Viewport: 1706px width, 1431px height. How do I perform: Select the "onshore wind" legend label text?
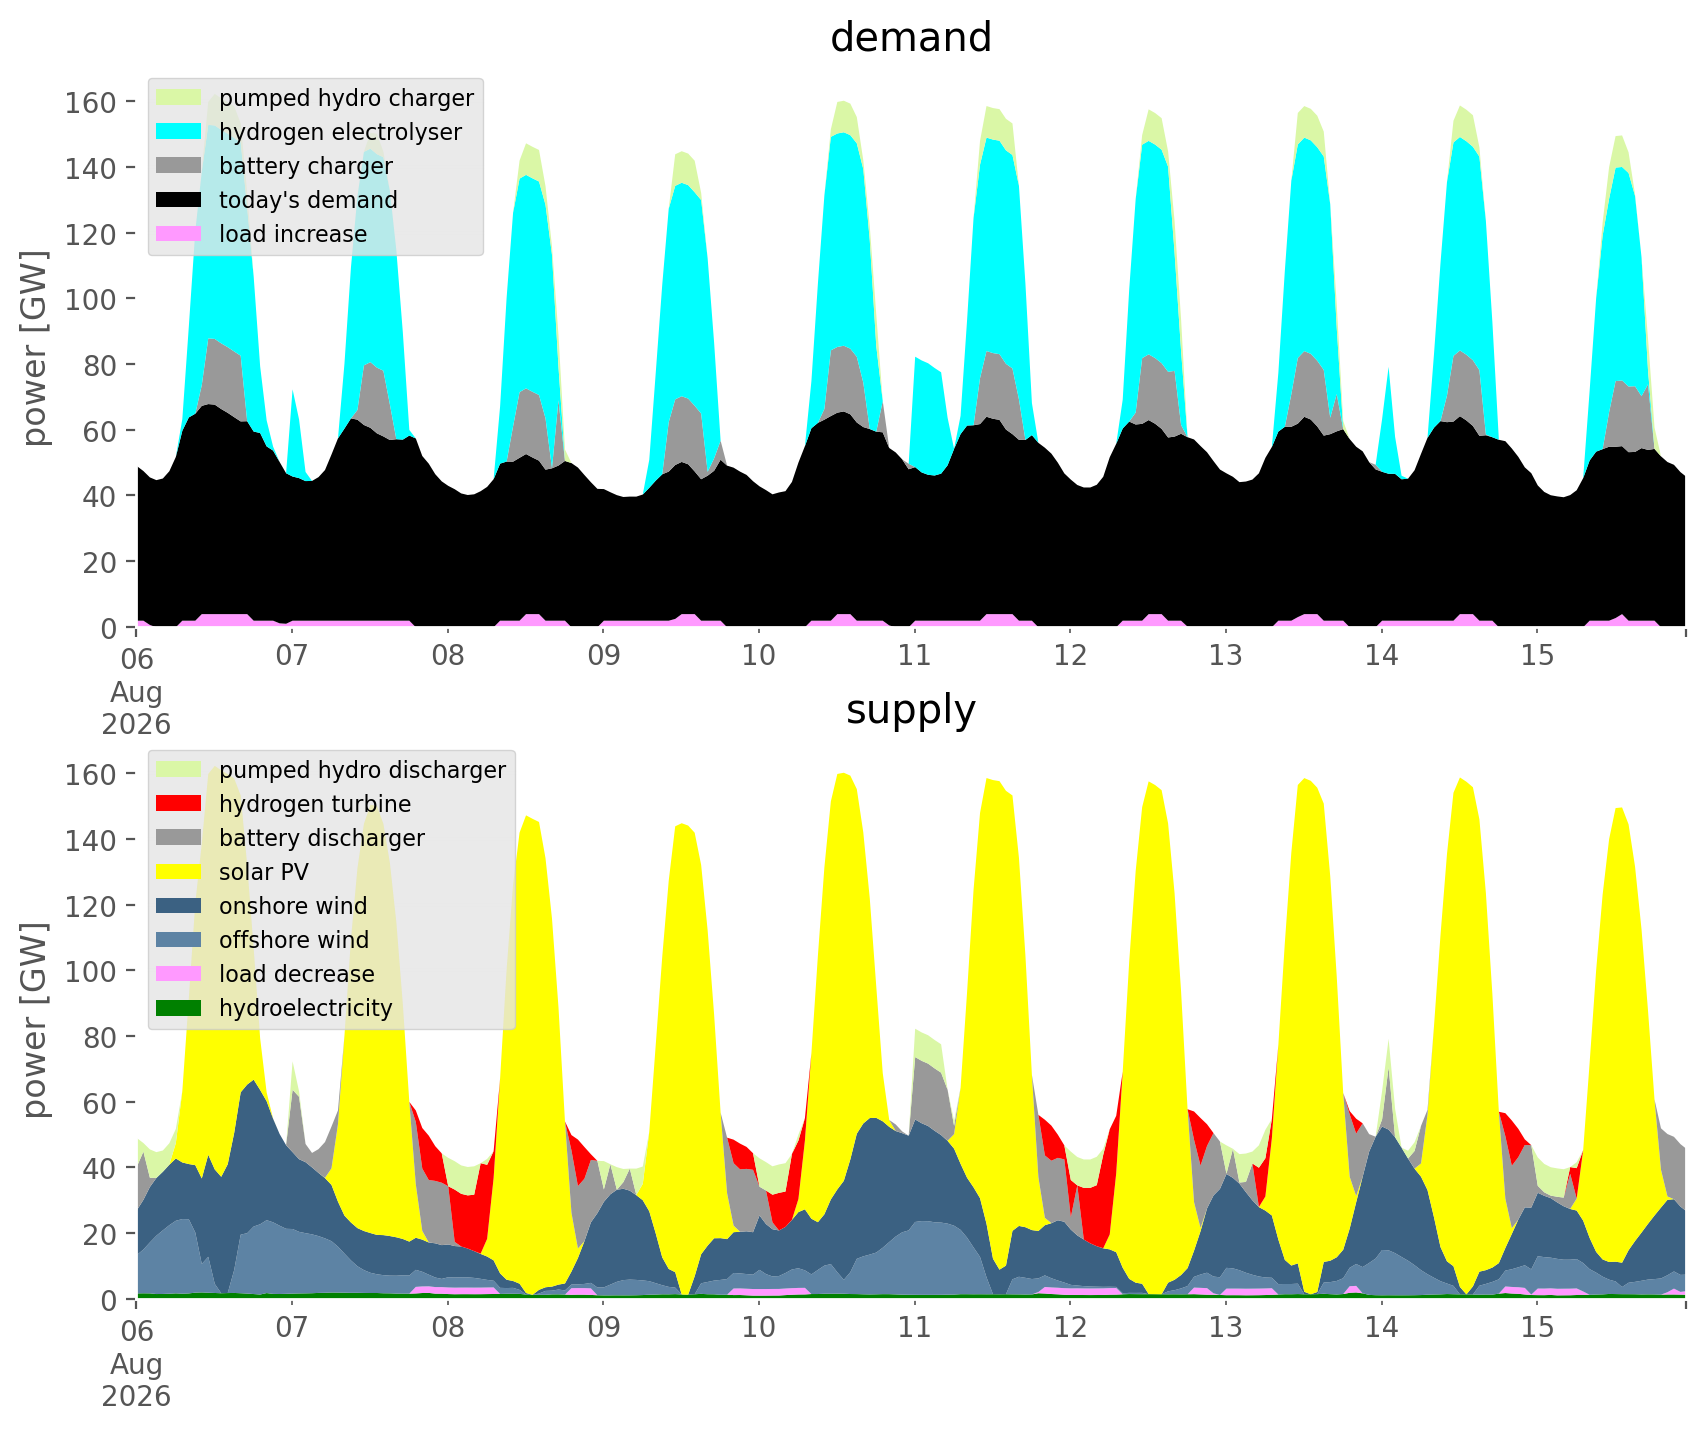click(x=293, y=906)
